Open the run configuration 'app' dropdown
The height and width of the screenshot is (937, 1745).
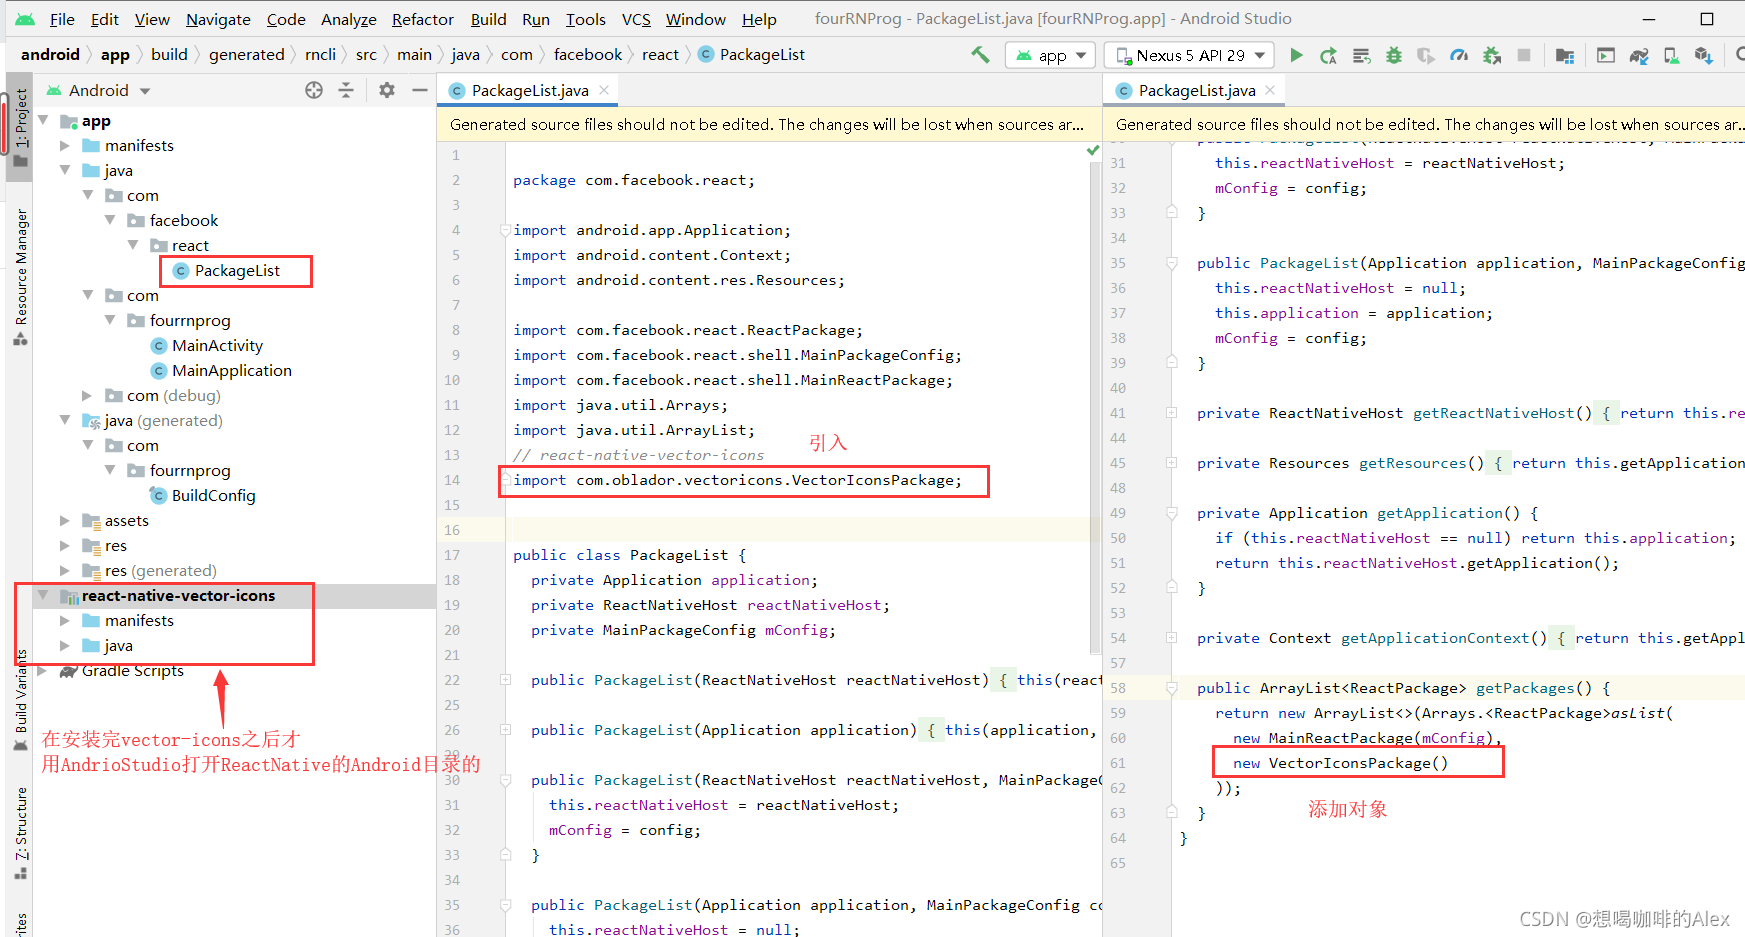tap(1050, 55)
